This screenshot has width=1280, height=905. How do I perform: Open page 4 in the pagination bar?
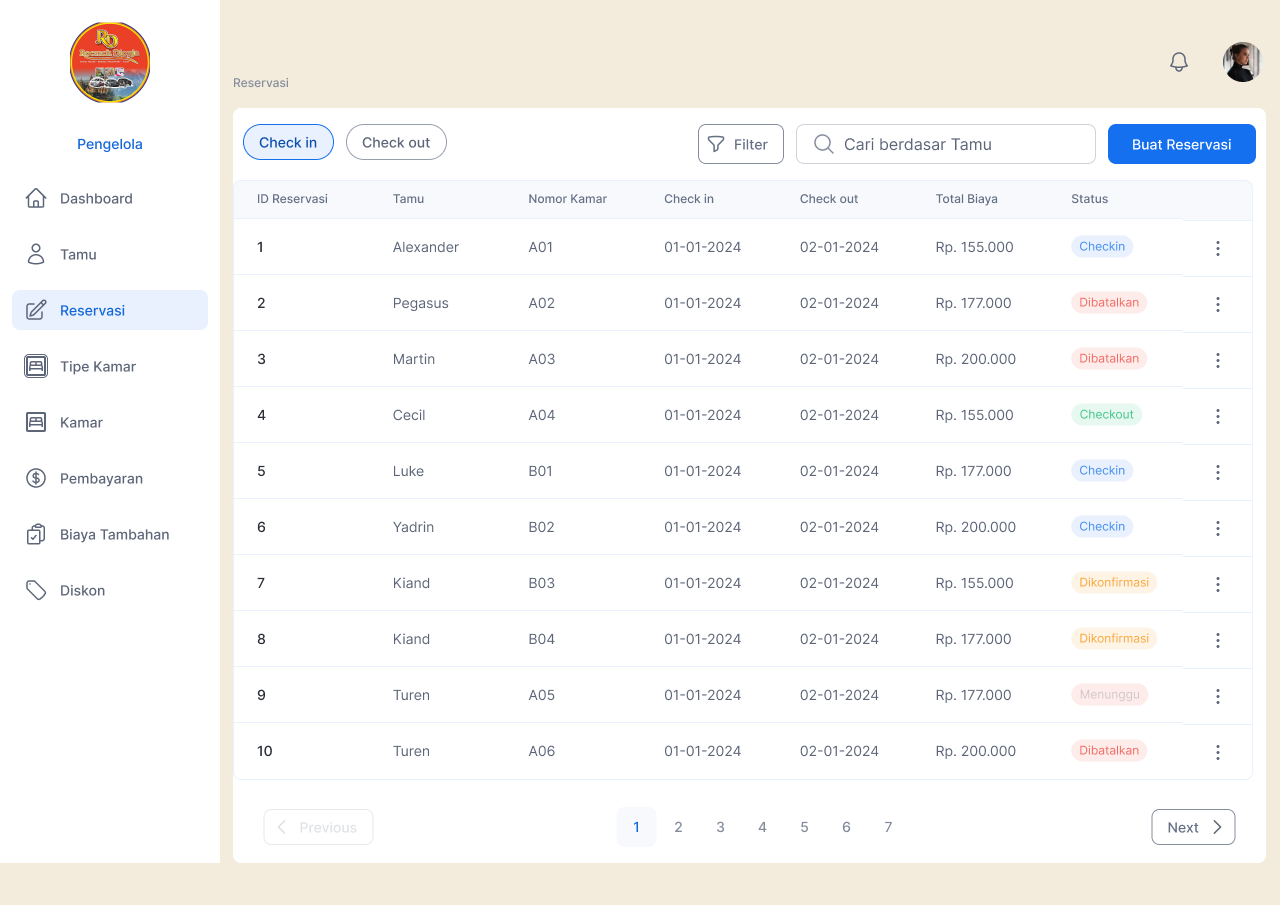pyautogui.click(x=762, y=827)
